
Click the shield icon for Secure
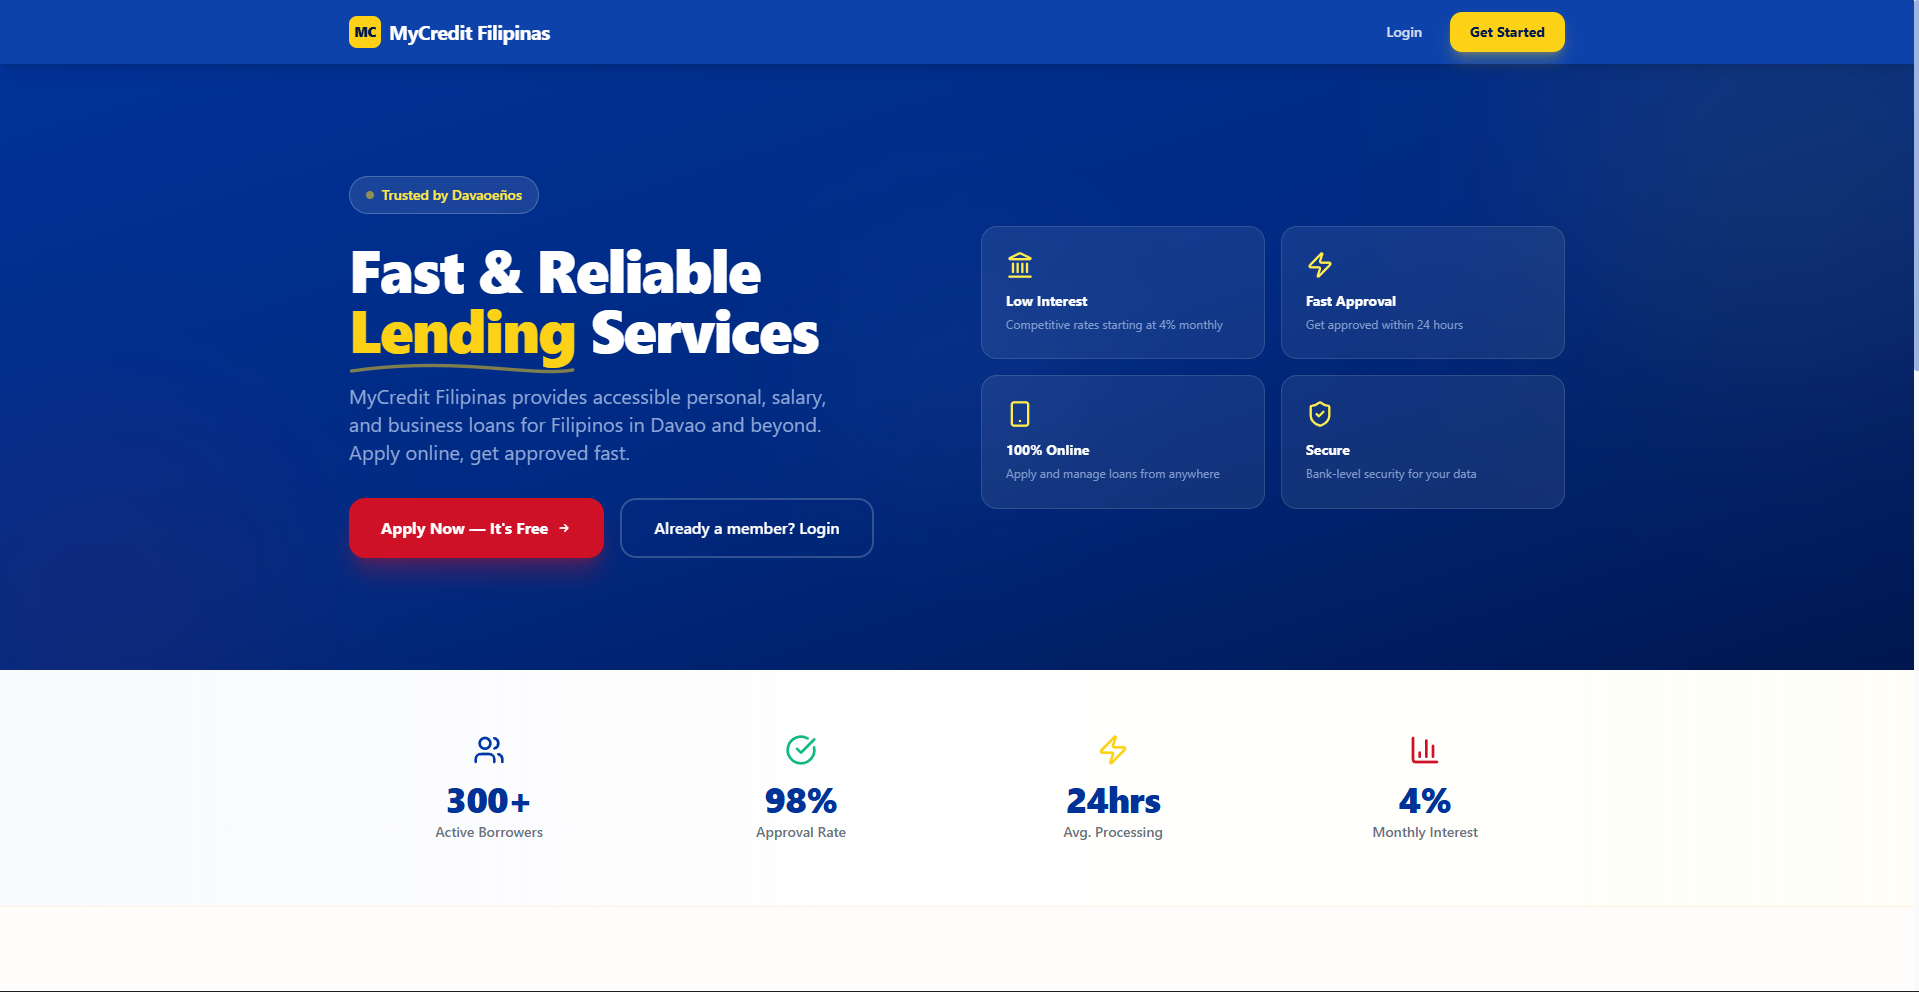tap(1320, 414)
